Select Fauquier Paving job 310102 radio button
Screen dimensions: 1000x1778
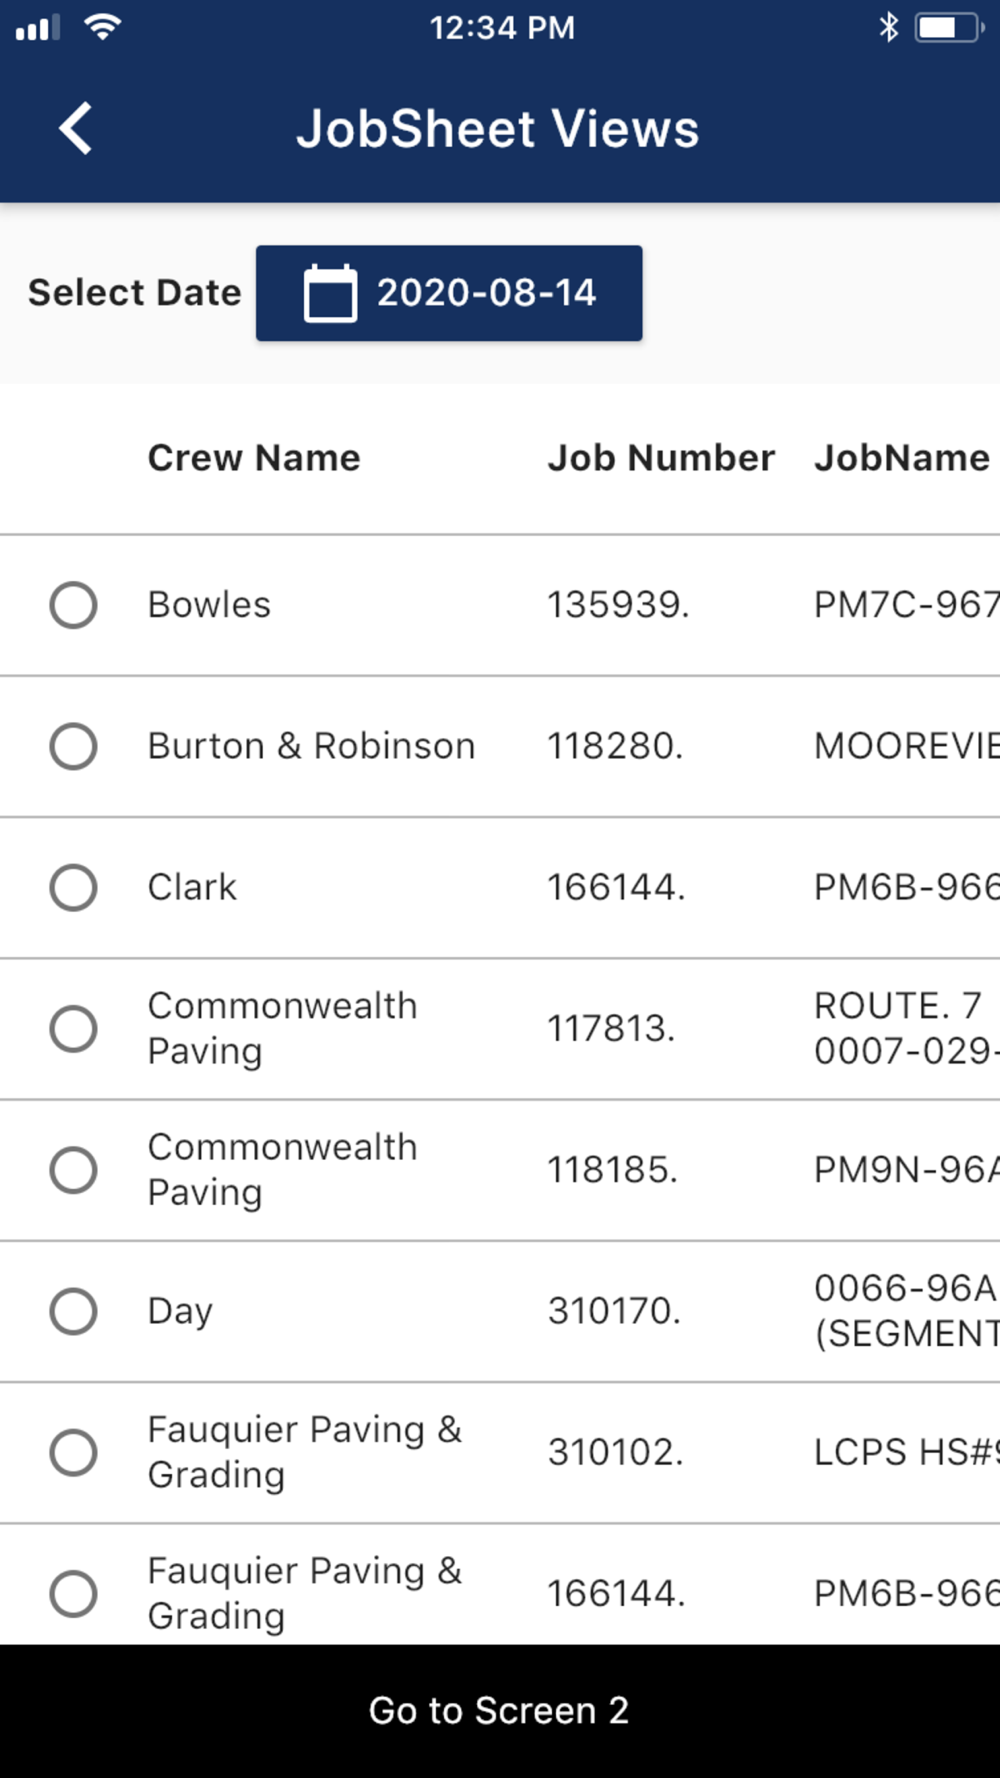tap(74, 1452)
